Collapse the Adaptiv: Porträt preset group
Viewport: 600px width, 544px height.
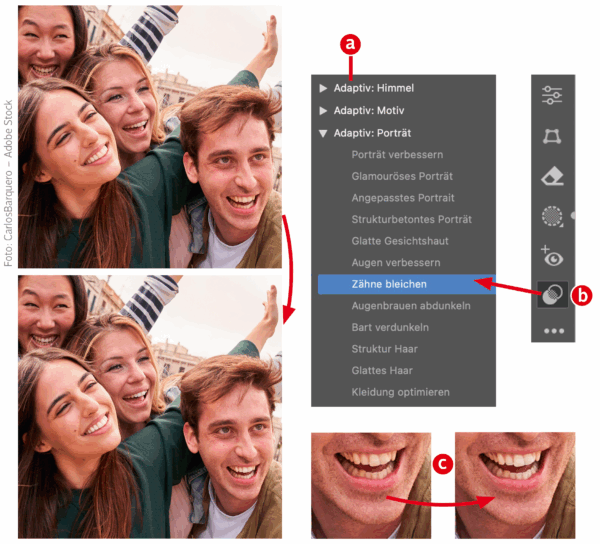click(x=322, y=133)
